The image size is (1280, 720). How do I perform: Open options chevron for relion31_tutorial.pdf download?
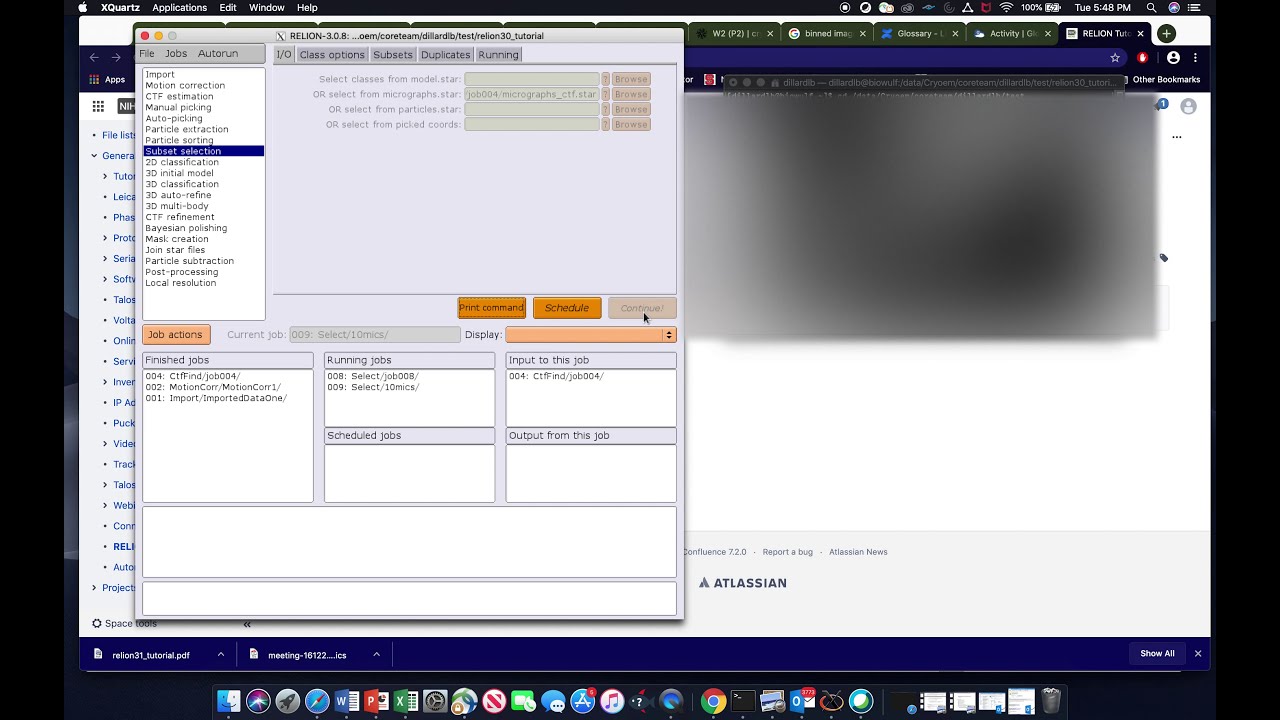point(220,655)
